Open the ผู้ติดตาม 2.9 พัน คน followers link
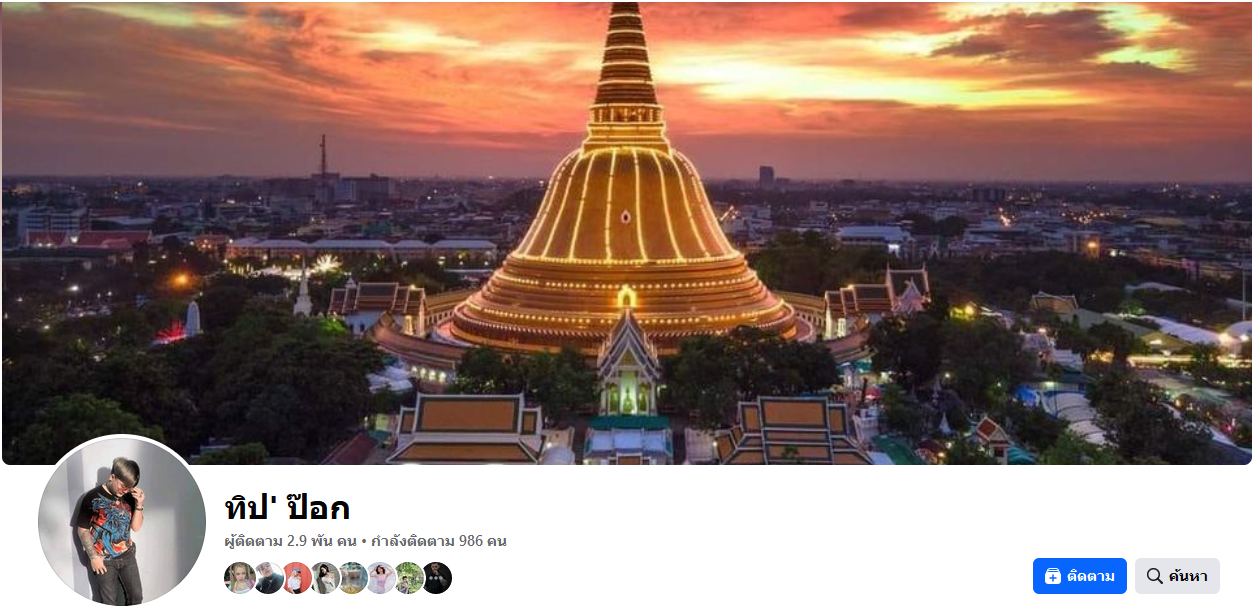Screen dimensions: 1252x613 pos(291,541)
